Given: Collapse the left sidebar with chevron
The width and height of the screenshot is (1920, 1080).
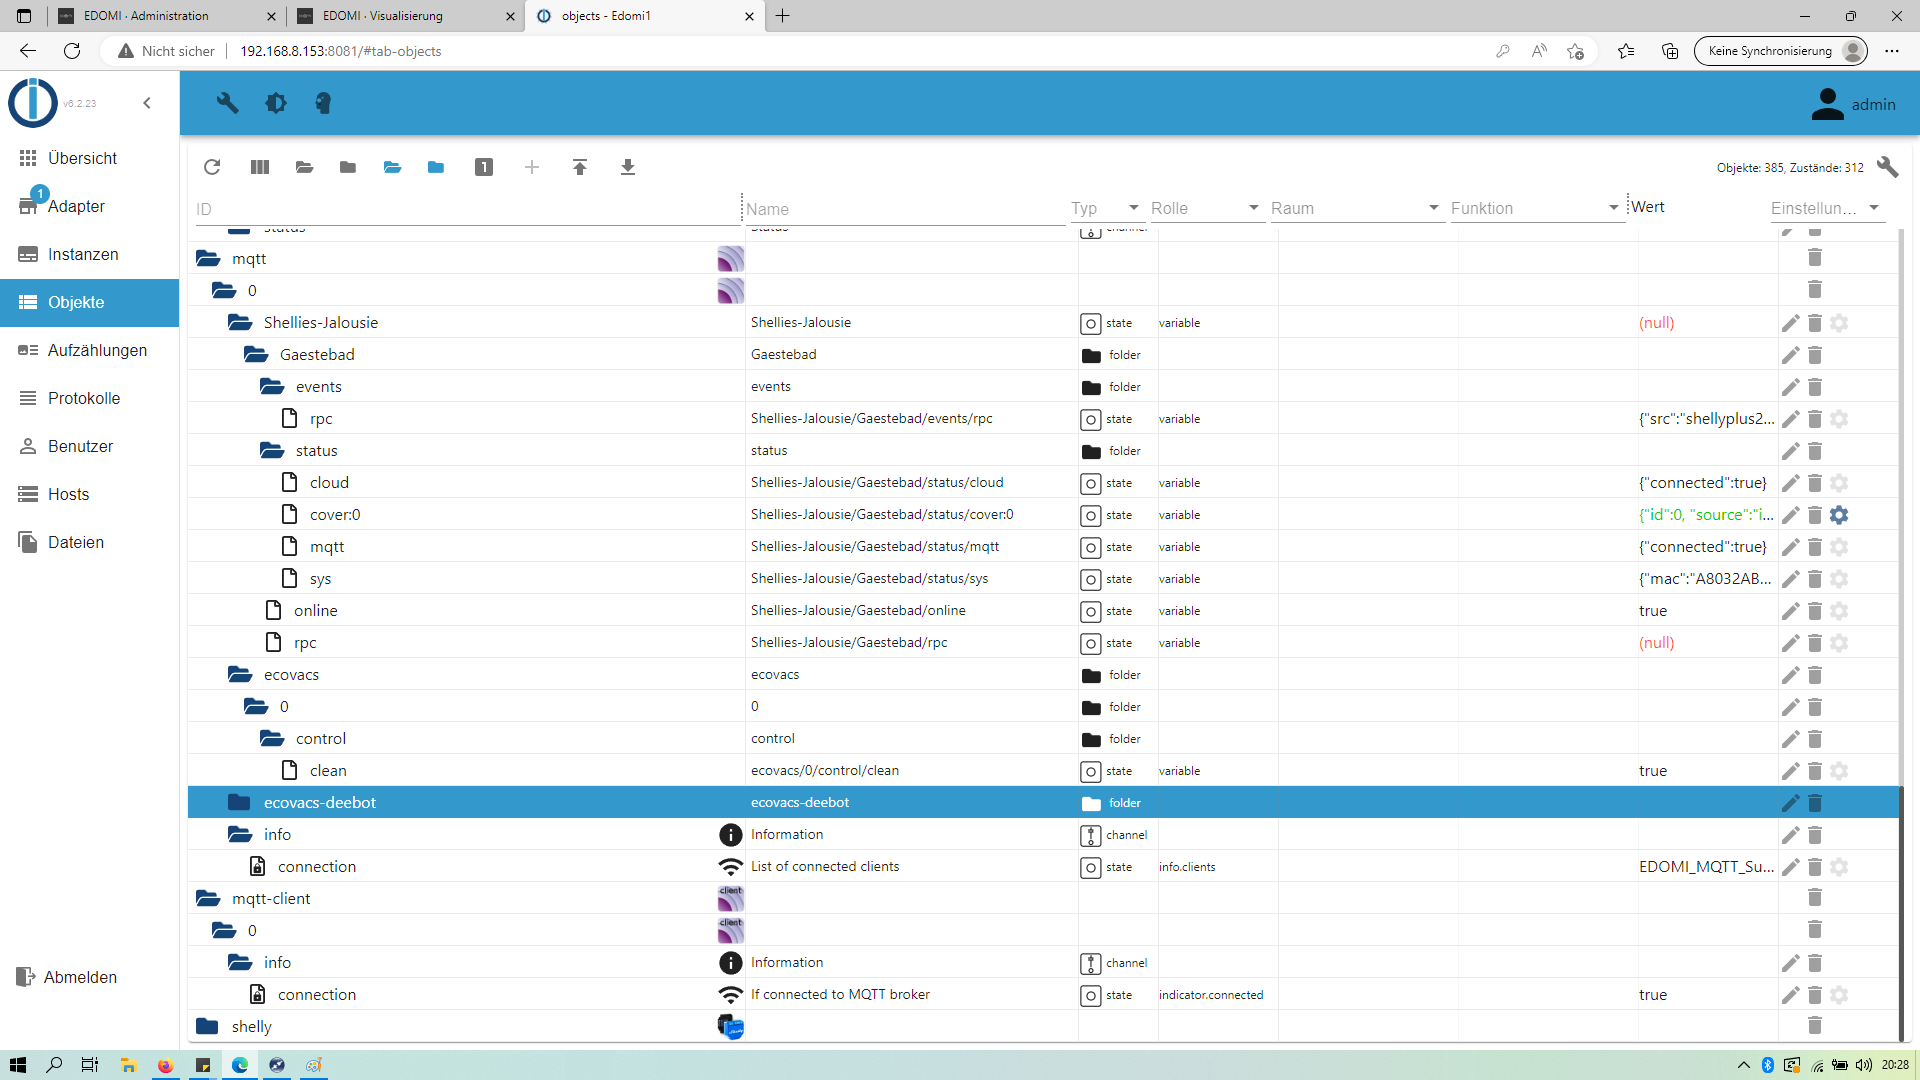Looking at the screenshot, I should click(147, 103).
